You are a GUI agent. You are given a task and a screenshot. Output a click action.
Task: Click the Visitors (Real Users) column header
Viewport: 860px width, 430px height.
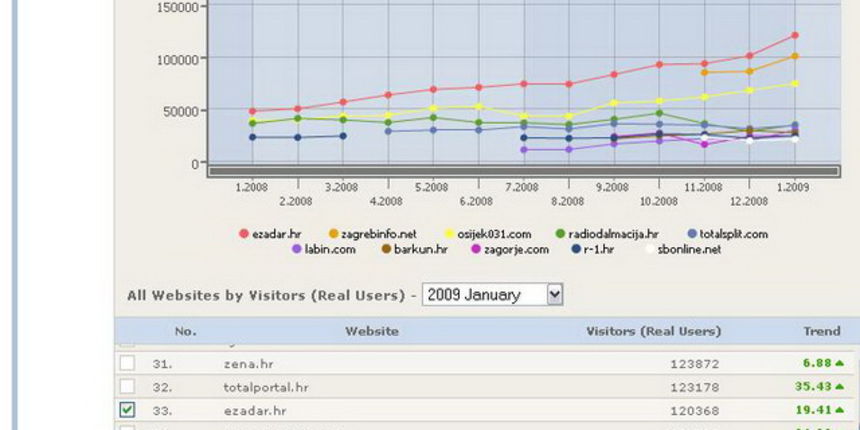[x=653, y=331]
